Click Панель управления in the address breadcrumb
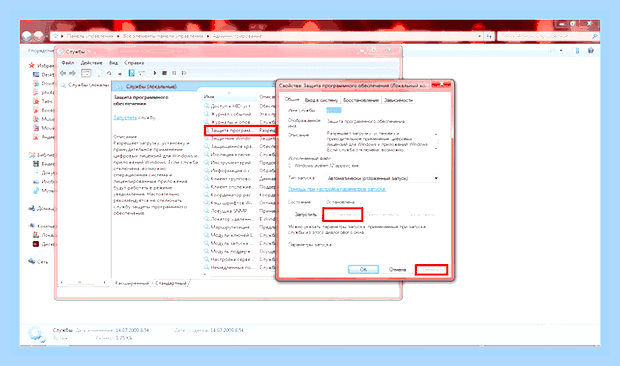 coord(90,36)
